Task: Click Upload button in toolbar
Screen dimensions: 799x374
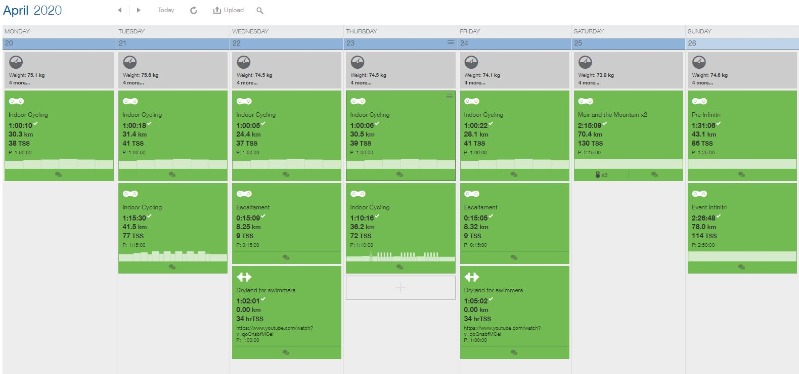Action: coord(228,10)
